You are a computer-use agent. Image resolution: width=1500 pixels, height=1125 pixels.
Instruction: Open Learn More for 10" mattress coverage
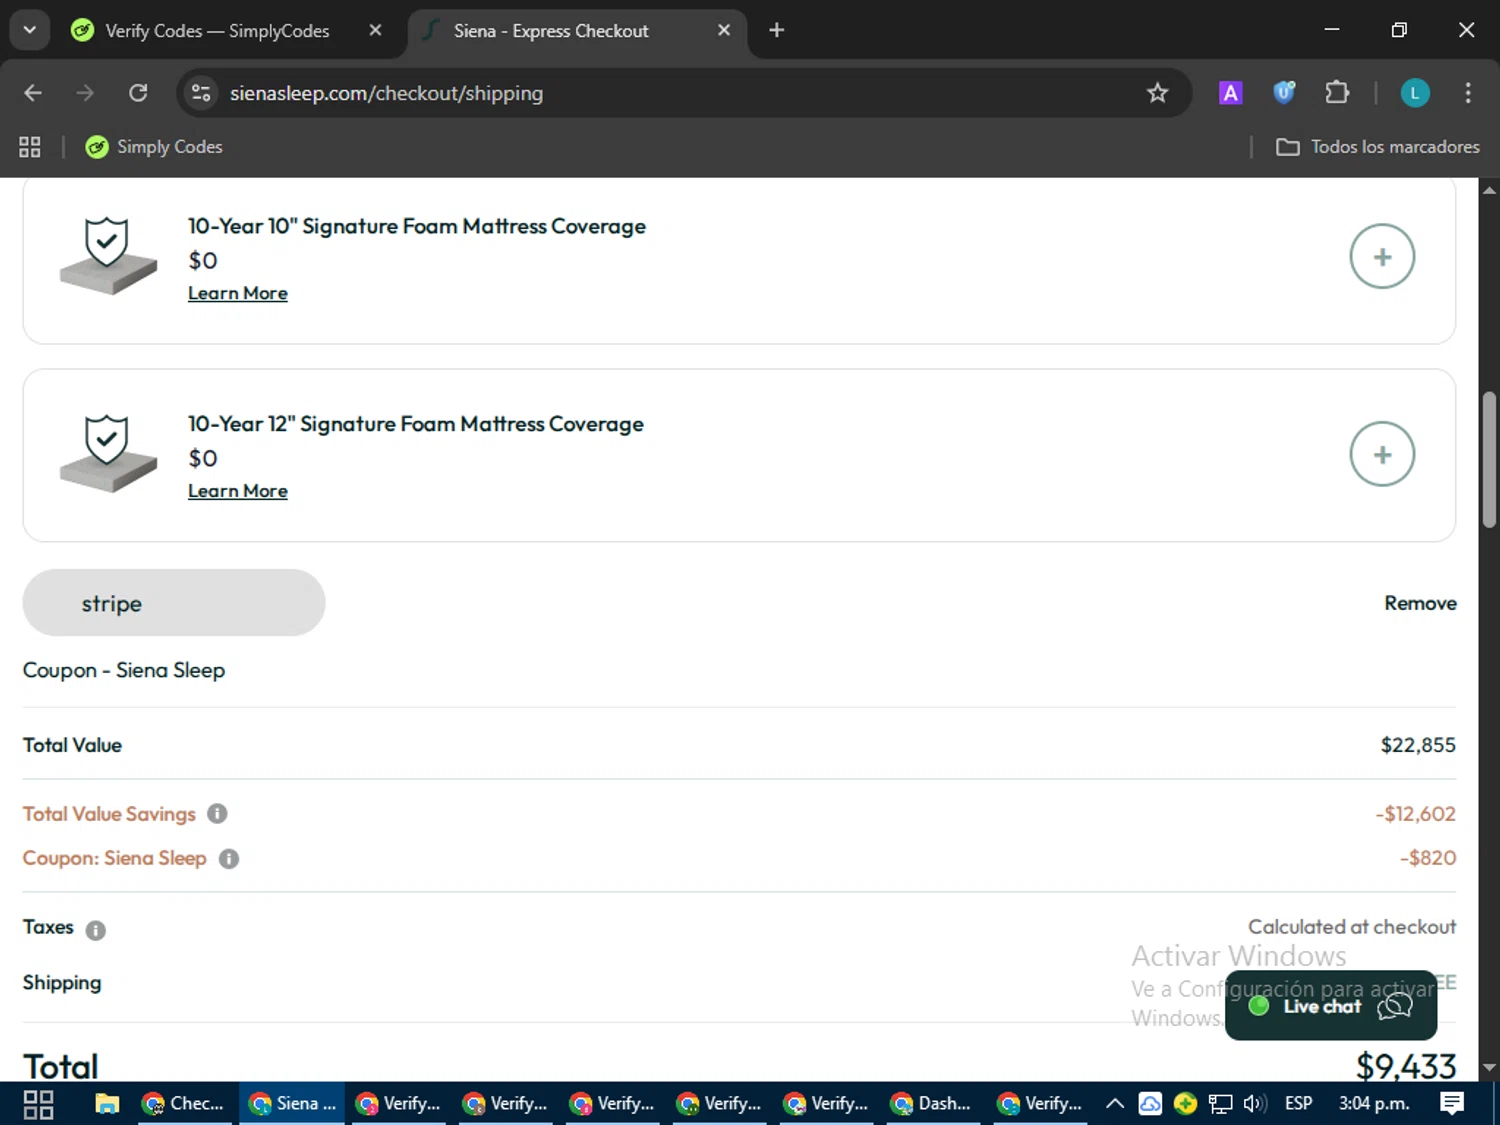pyautogui.click(x=238, y=293)
